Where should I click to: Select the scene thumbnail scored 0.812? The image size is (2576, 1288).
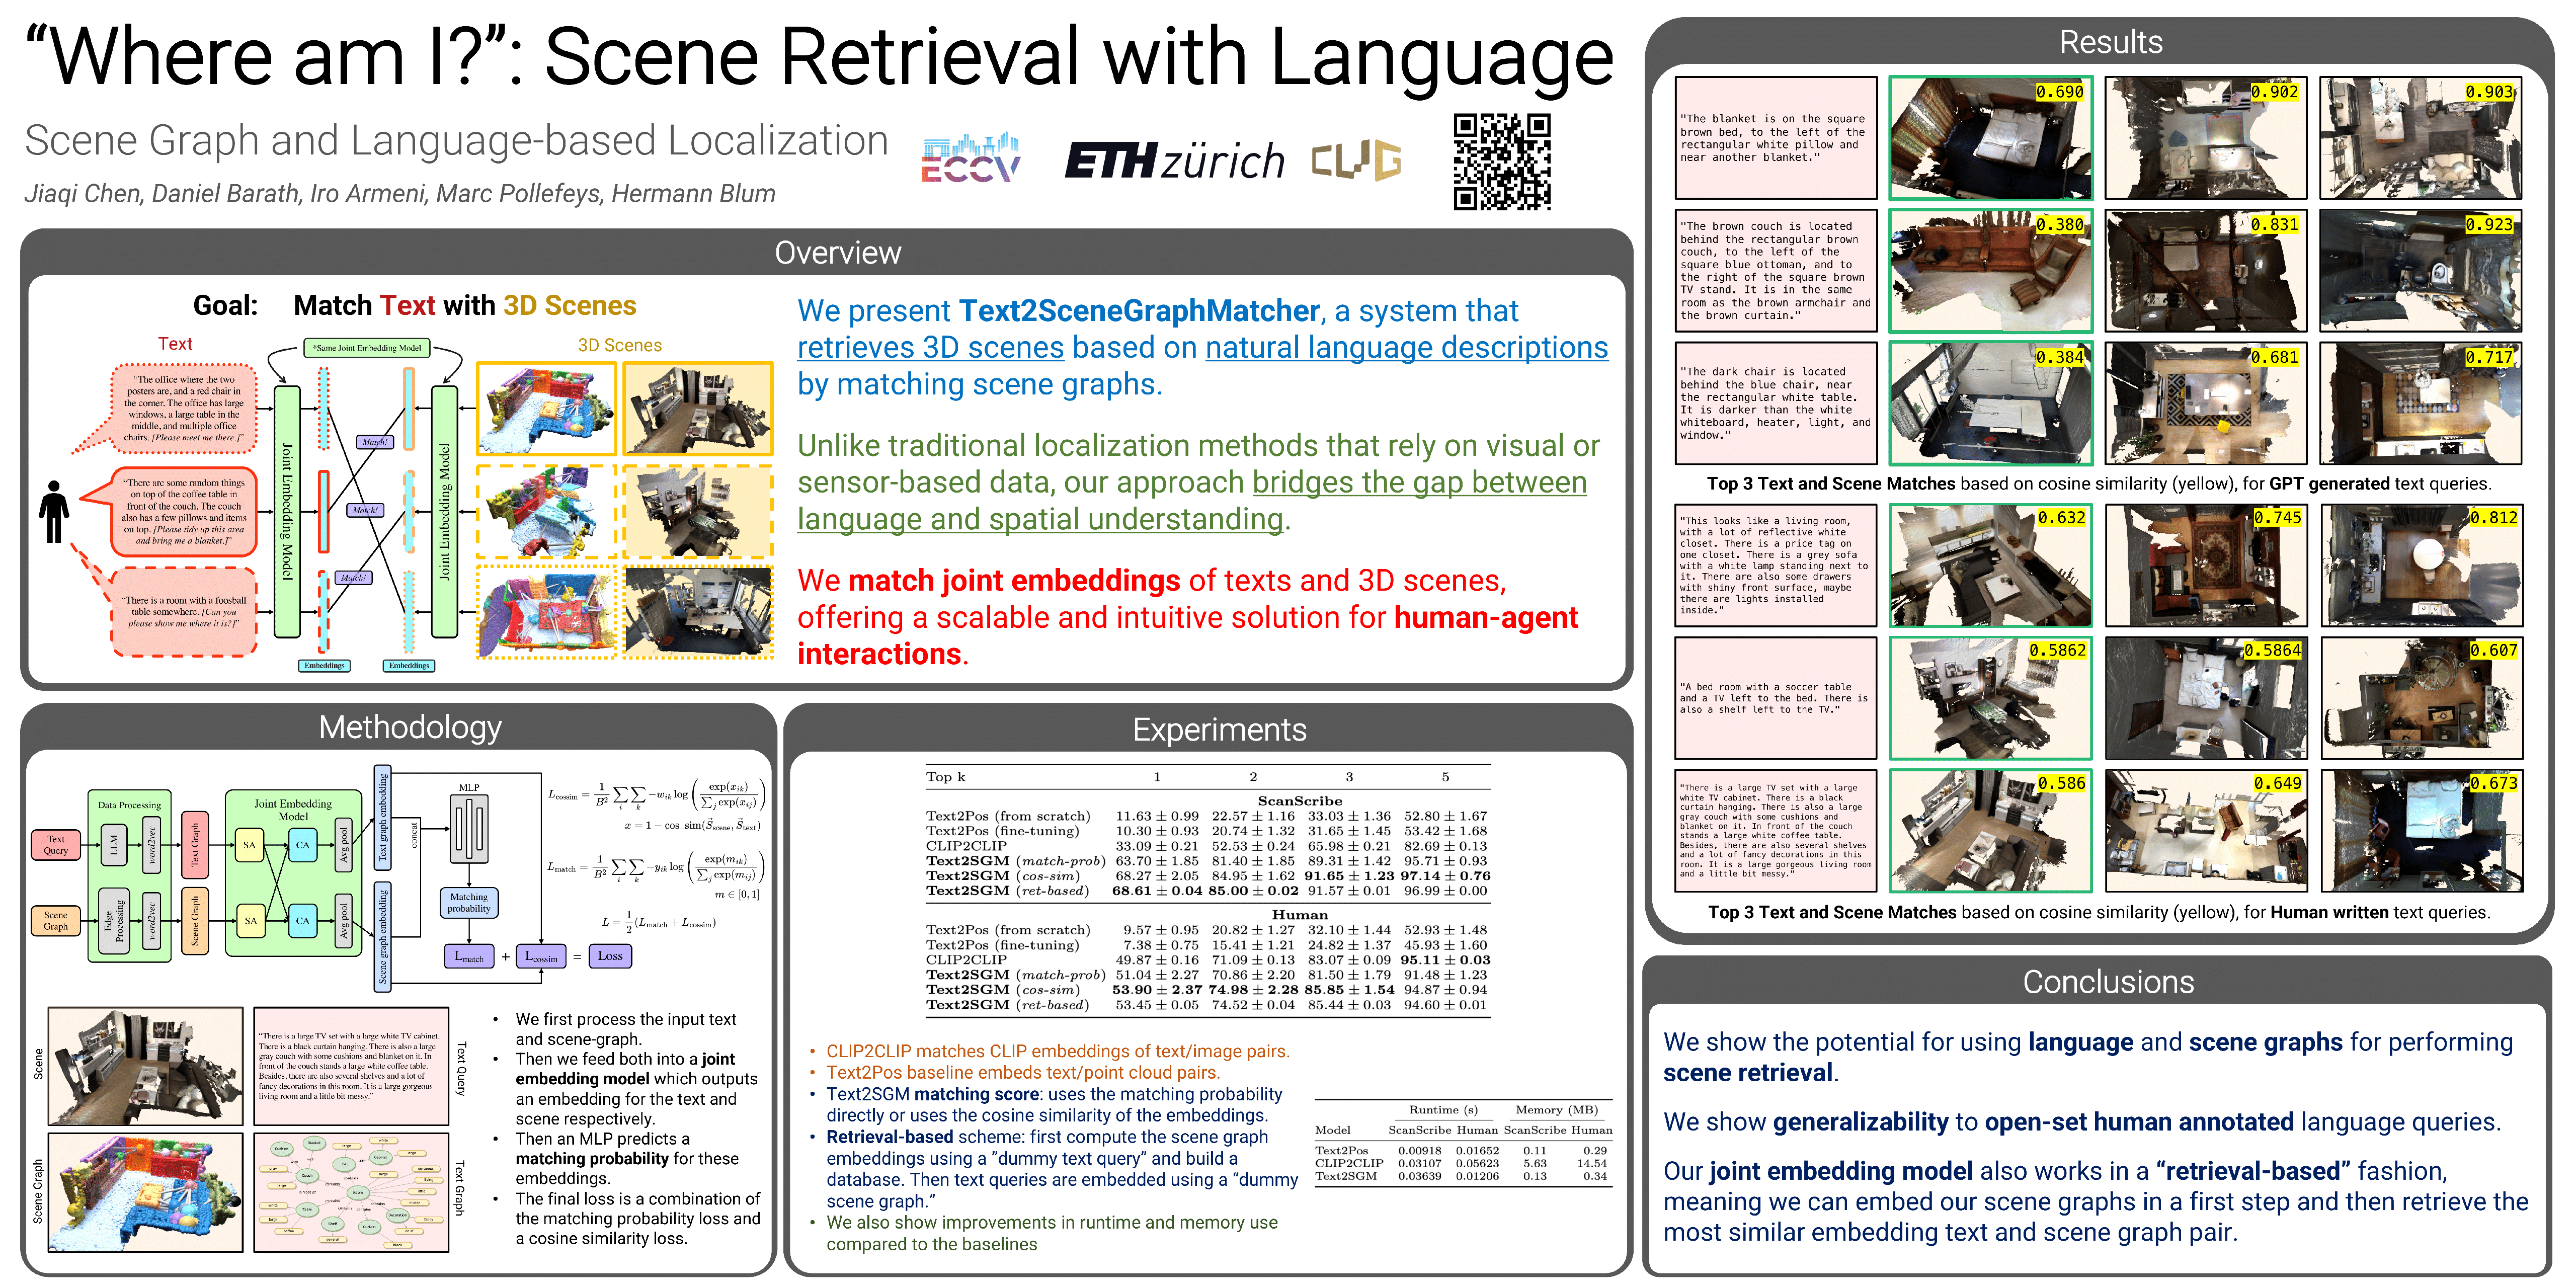pyautogui.click(x=2420, y=565)
